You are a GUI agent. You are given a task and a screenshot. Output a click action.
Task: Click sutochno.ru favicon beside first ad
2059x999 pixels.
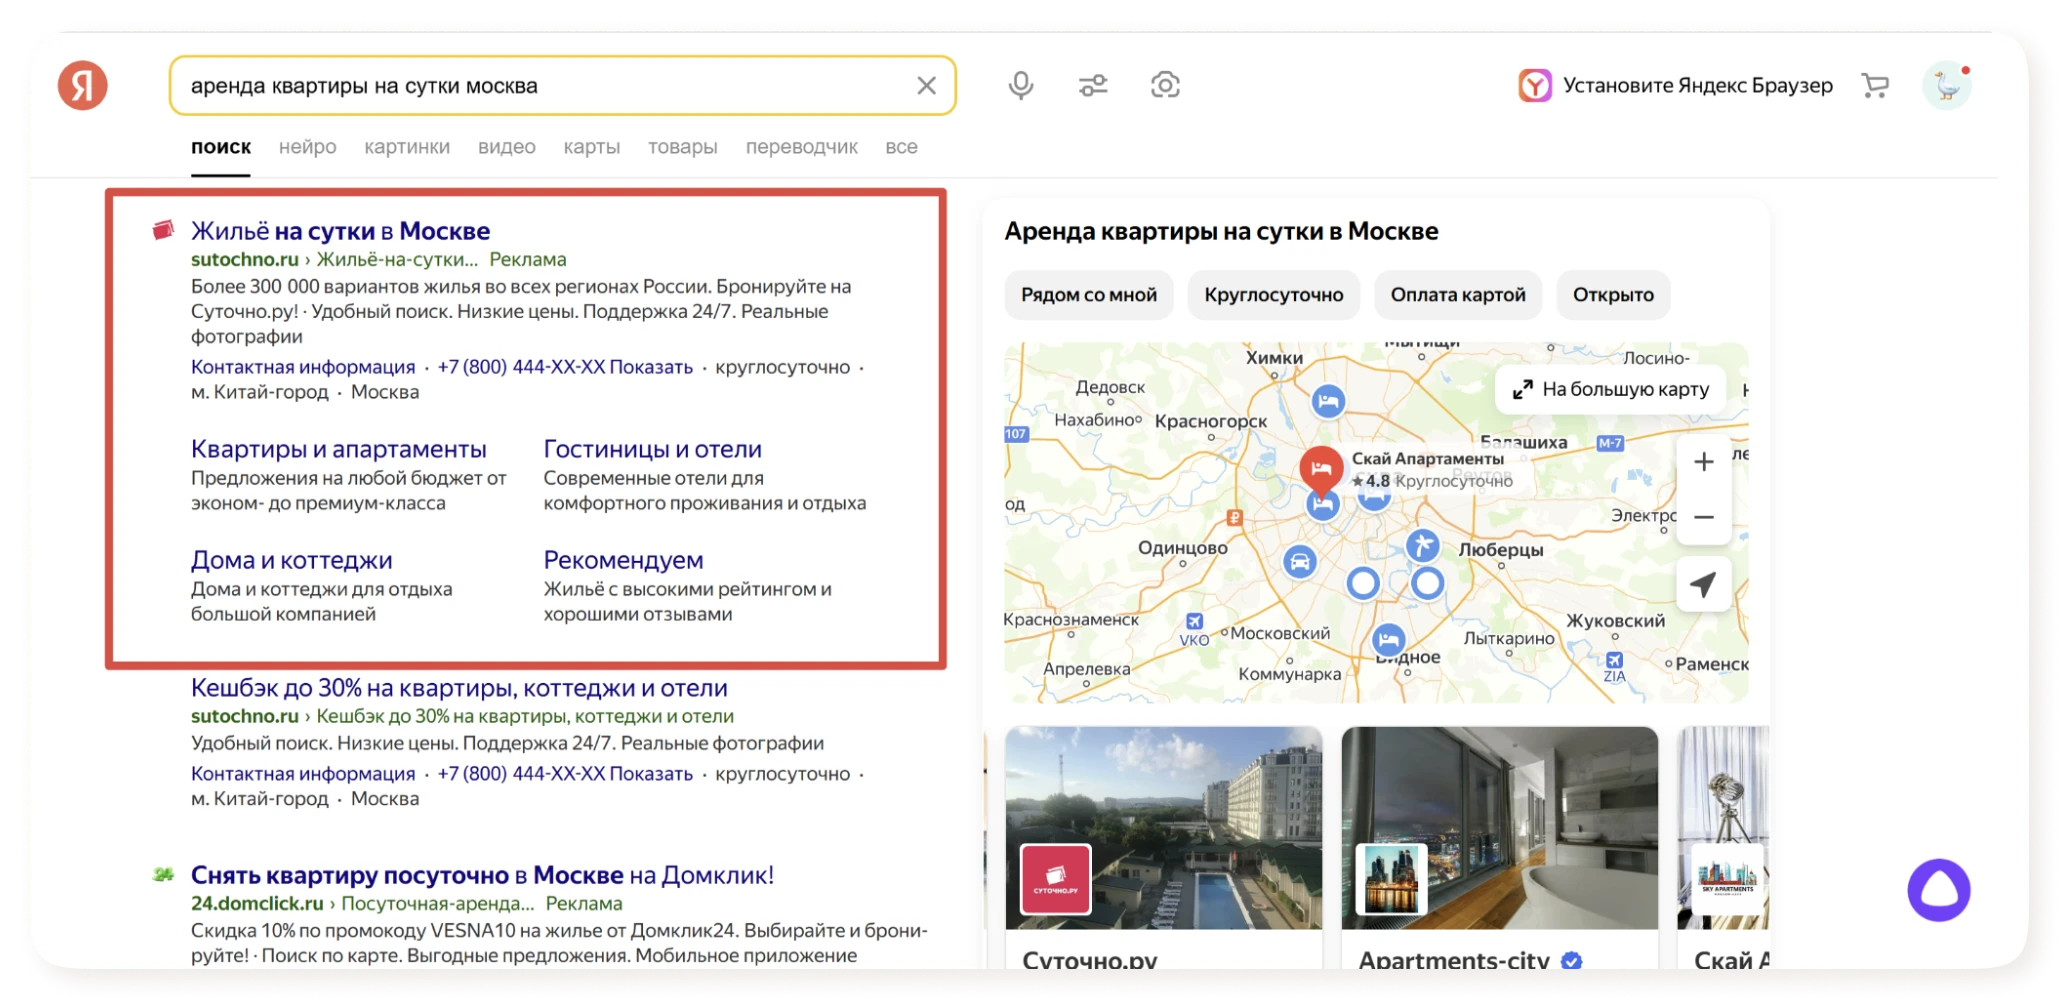tap(163, 231)
